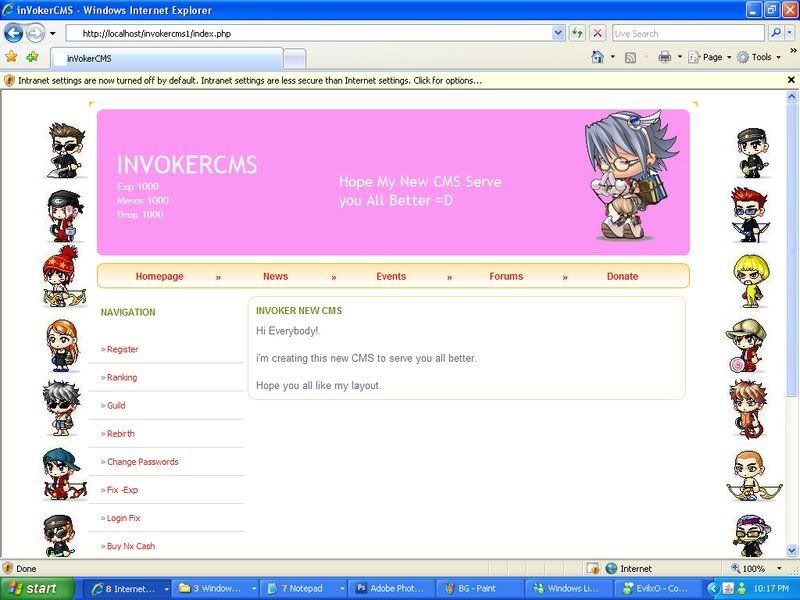Click the INVOKERCMS banner title
Image resolution: width=800 pixels, height=600 pixels.
(x=187, y=165)
